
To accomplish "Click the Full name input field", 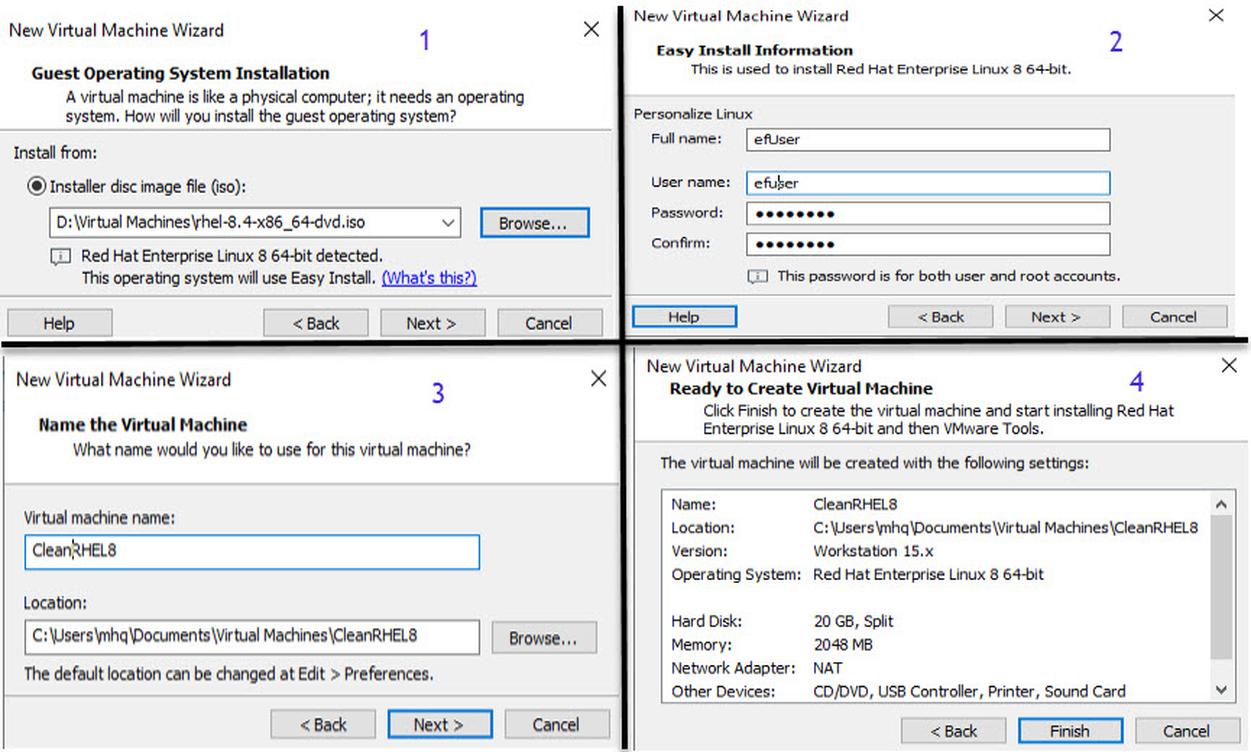I will click(927, 139).
